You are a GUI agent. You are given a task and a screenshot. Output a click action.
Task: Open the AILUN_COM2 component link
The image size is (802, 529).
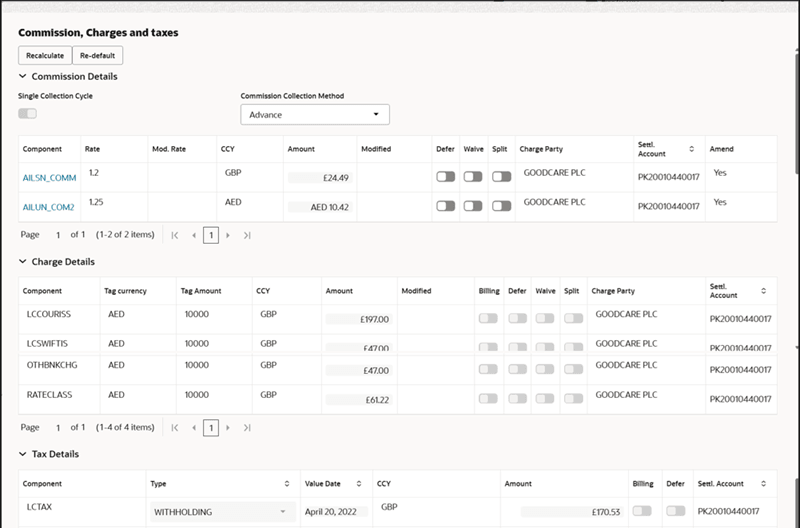49,207
